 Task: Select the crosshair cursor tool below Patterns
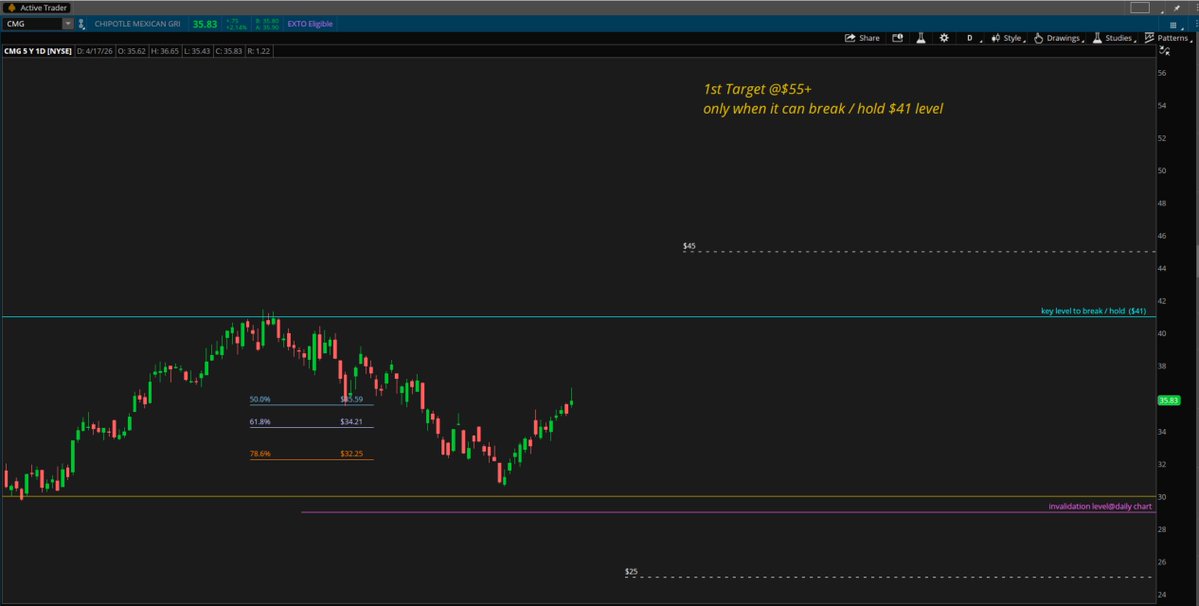(x=1164, y=51)
